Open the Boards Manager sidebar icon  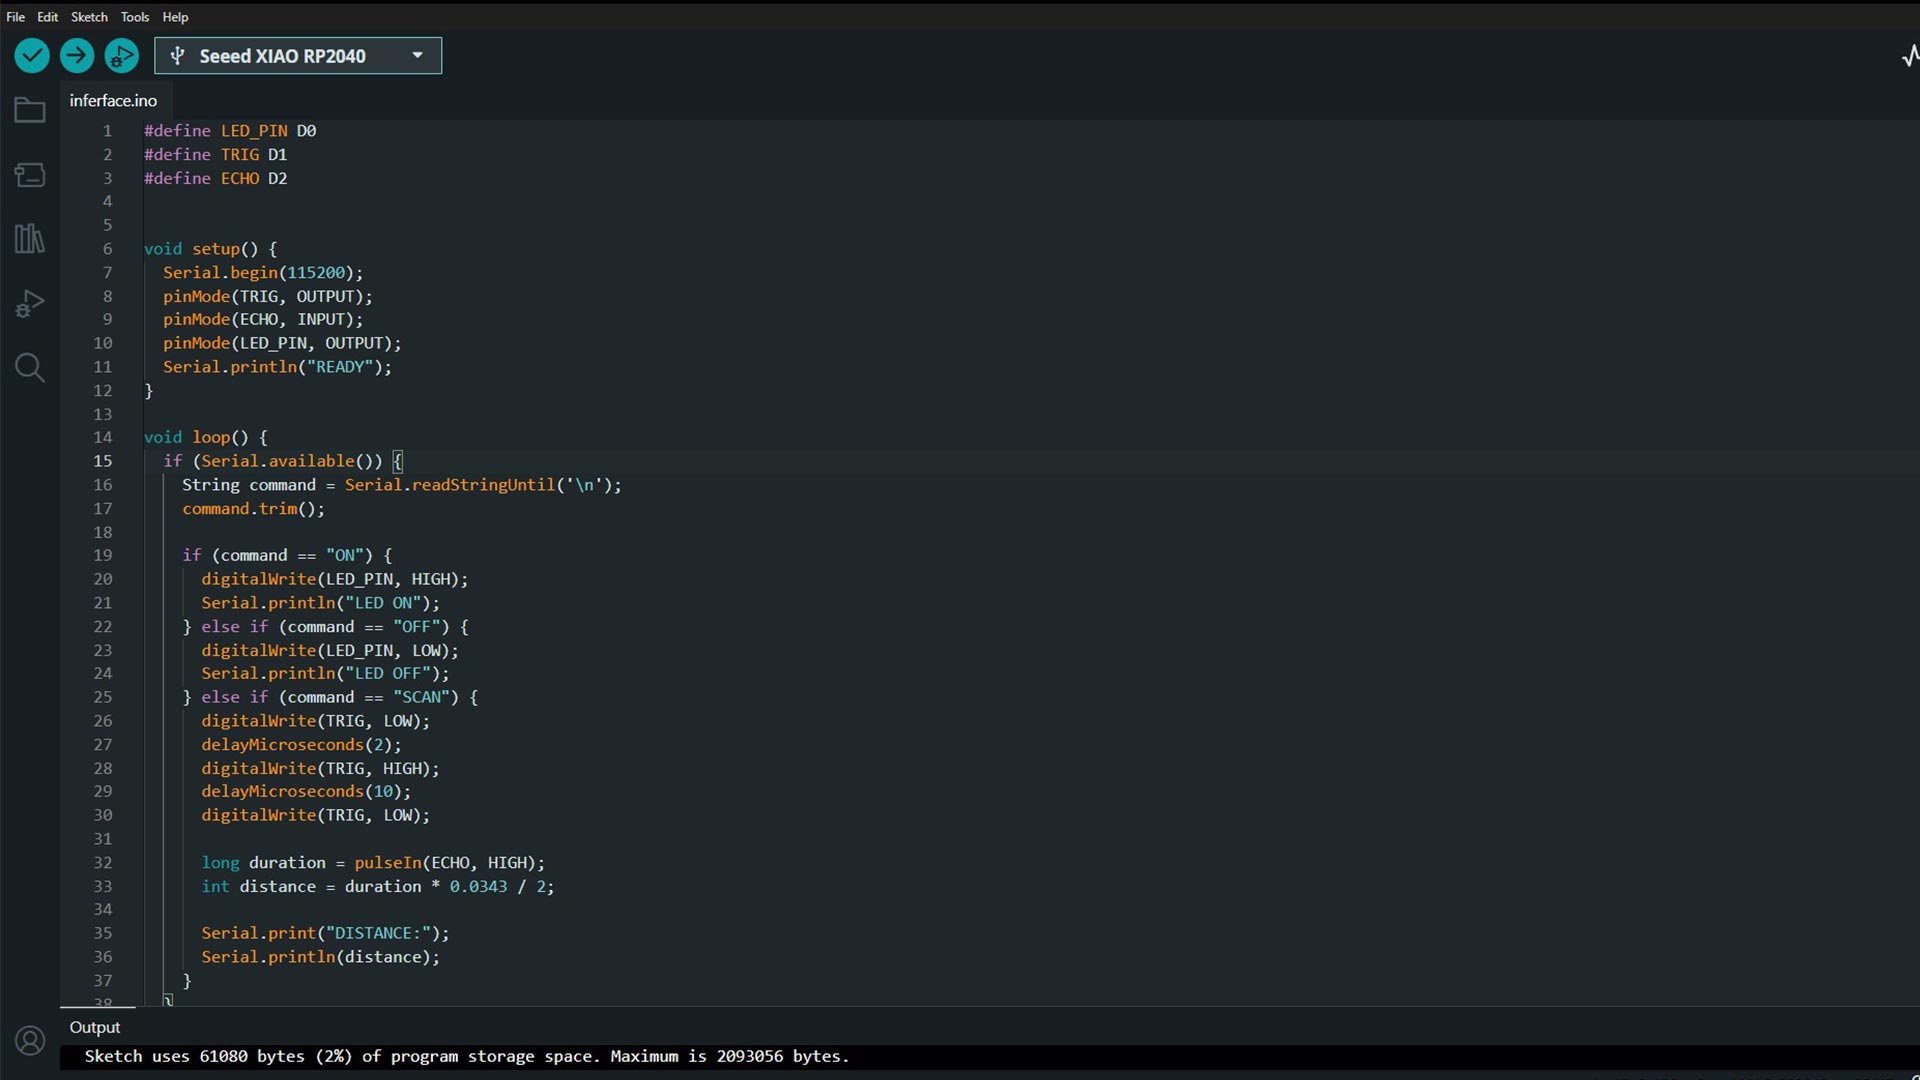30,175
